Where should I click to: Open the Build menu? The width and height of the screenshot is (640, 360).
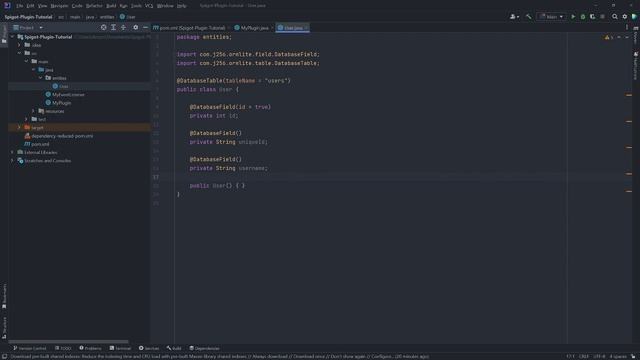pos(111,6)
